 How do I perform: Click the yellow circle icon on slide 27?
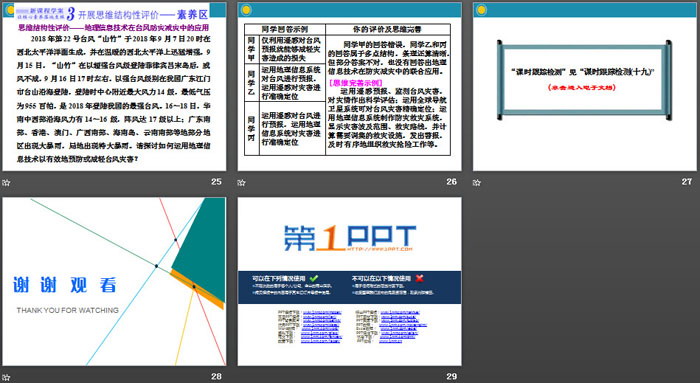pyautogui.click(x=481, y=10)
